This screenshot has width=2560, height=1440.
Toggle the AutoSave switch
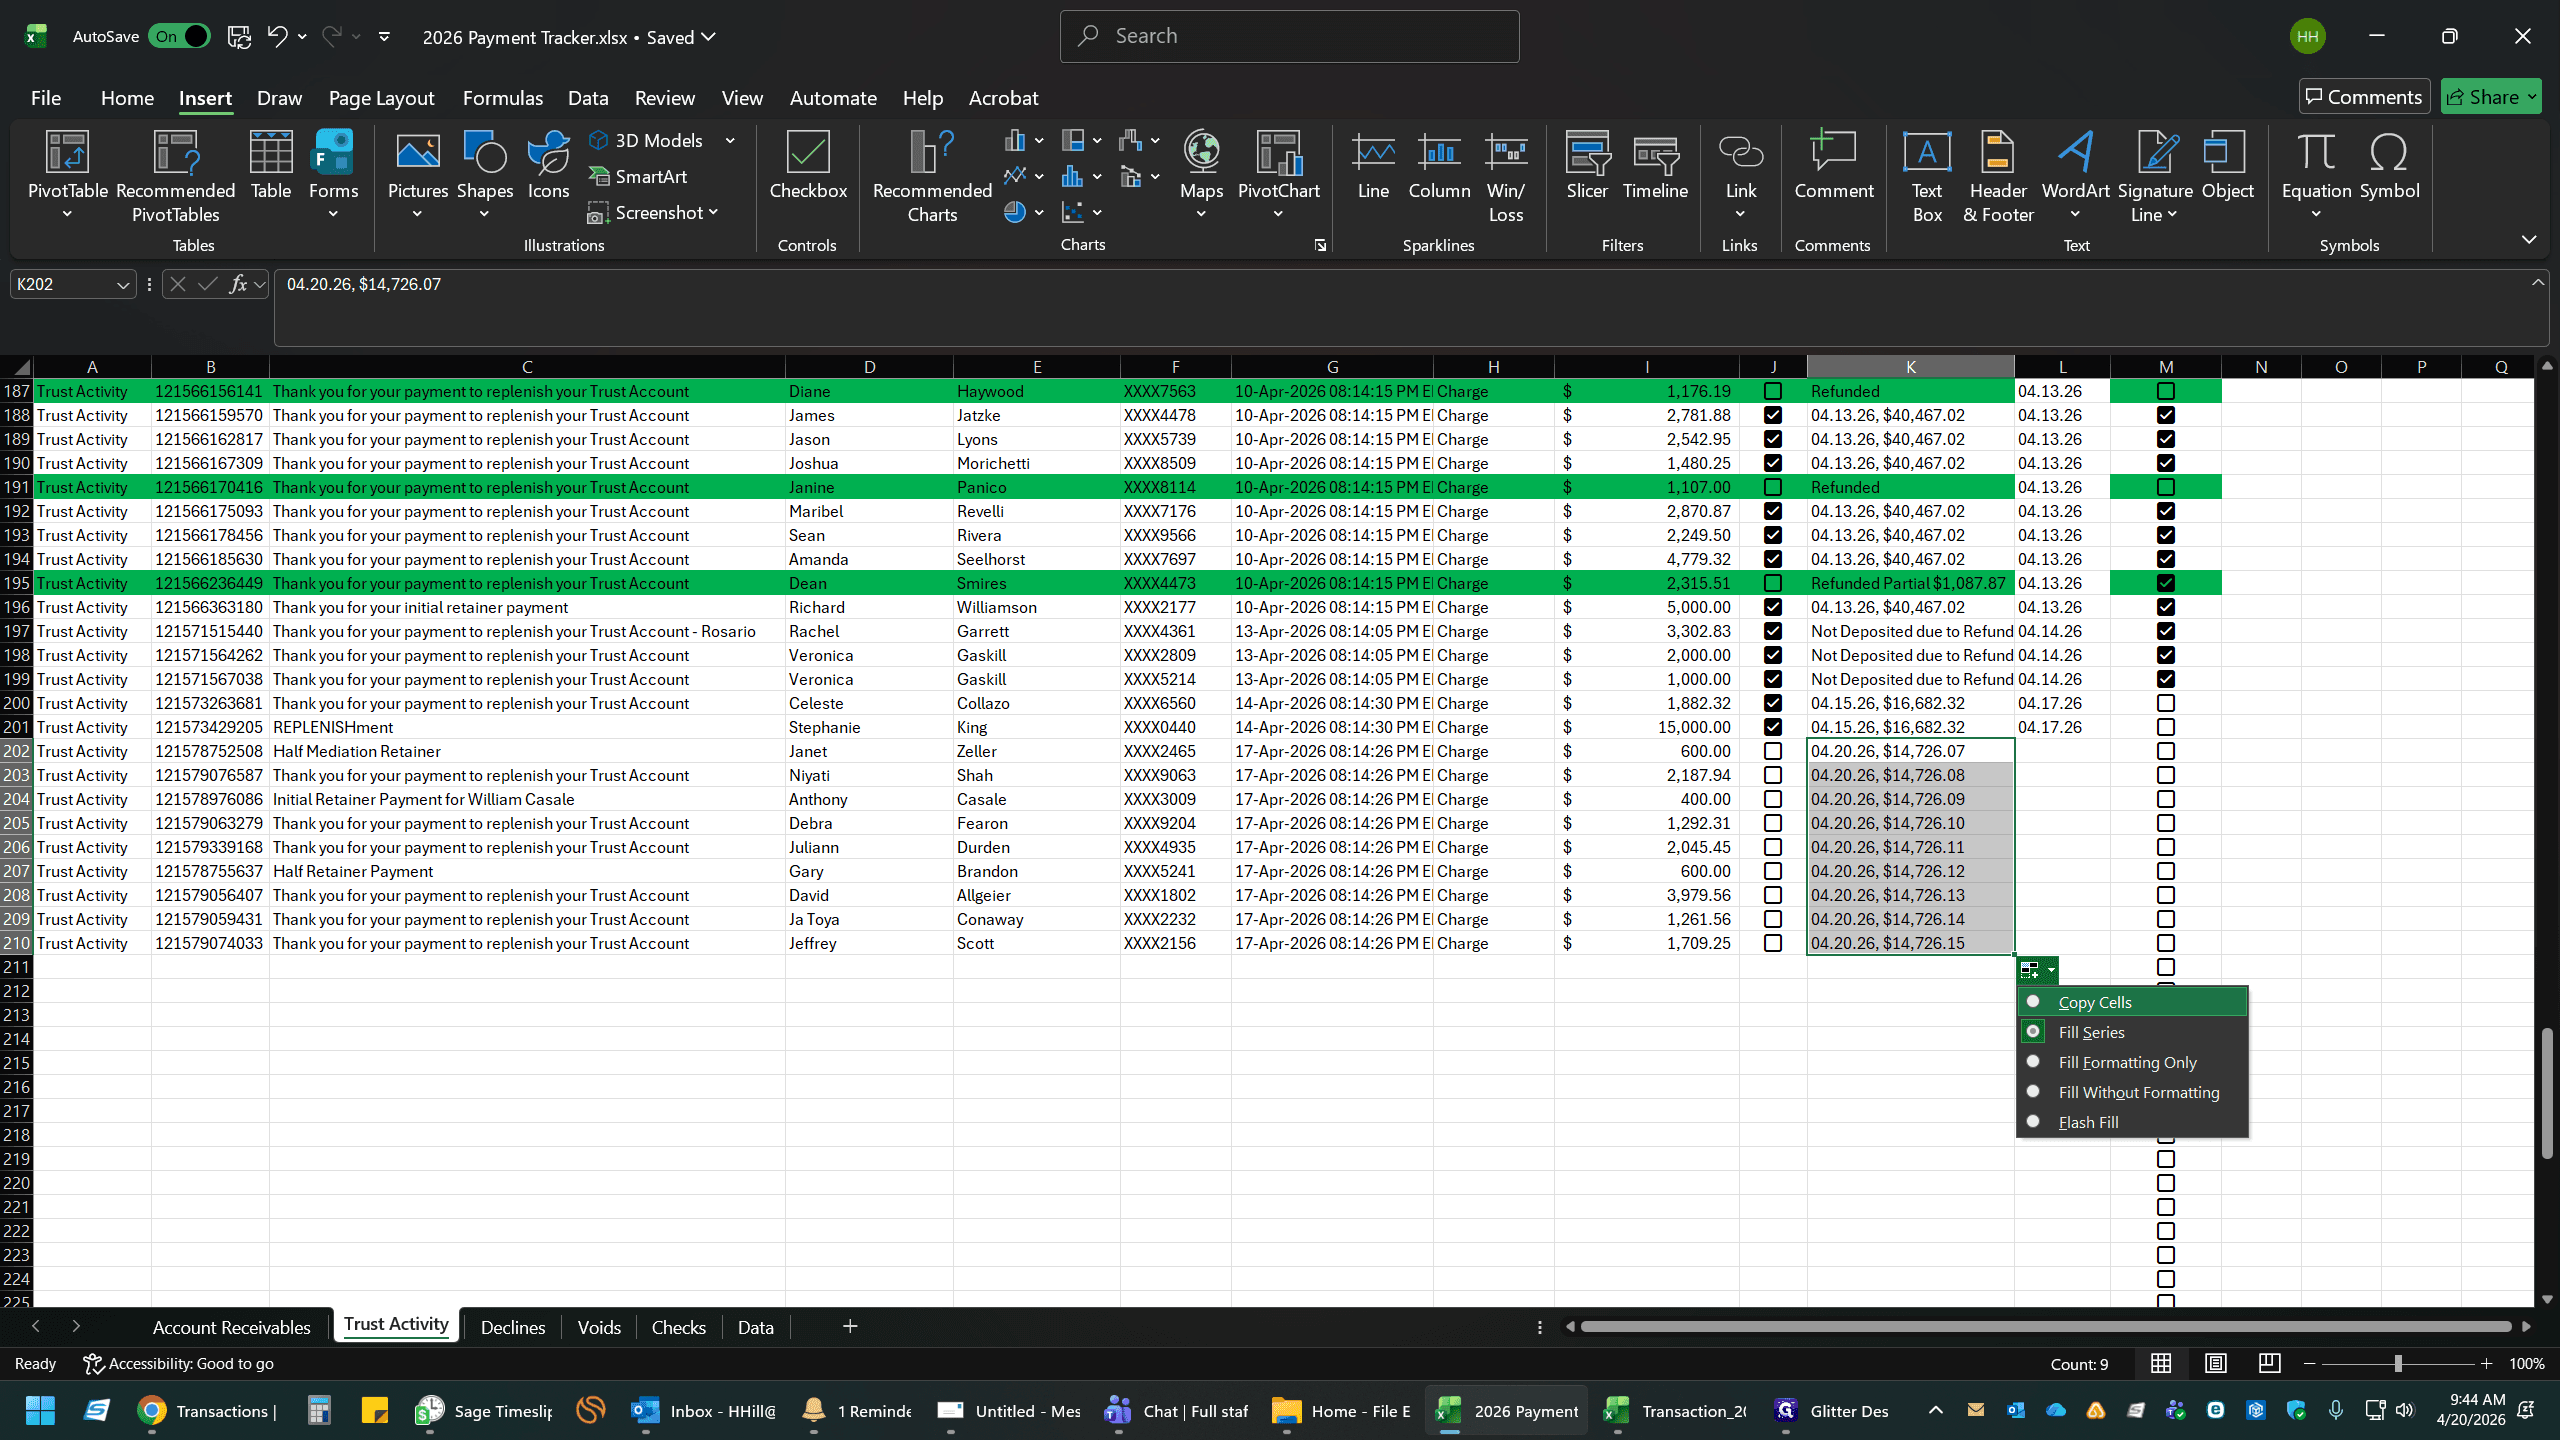(180, 37)
